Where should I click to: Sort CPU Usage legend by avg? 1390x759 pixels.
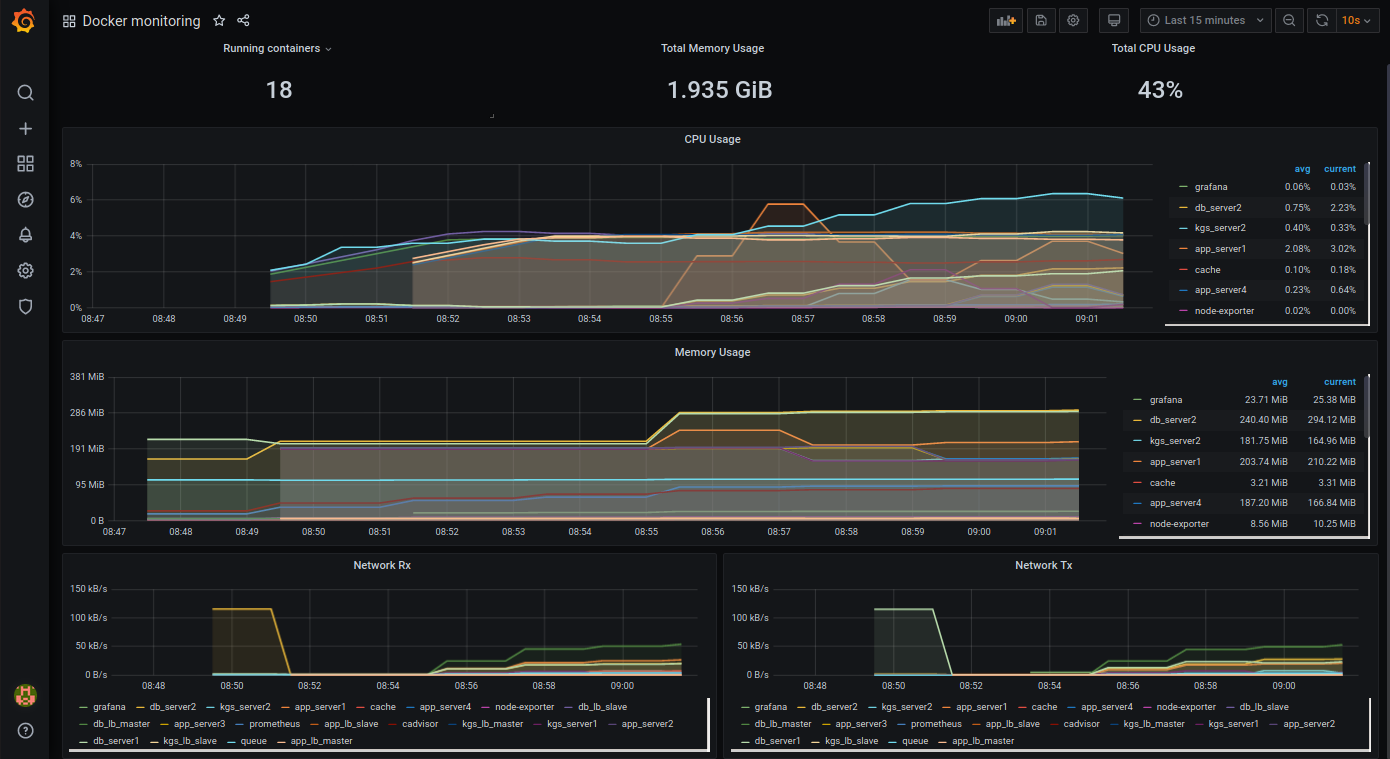(1302, 169)
